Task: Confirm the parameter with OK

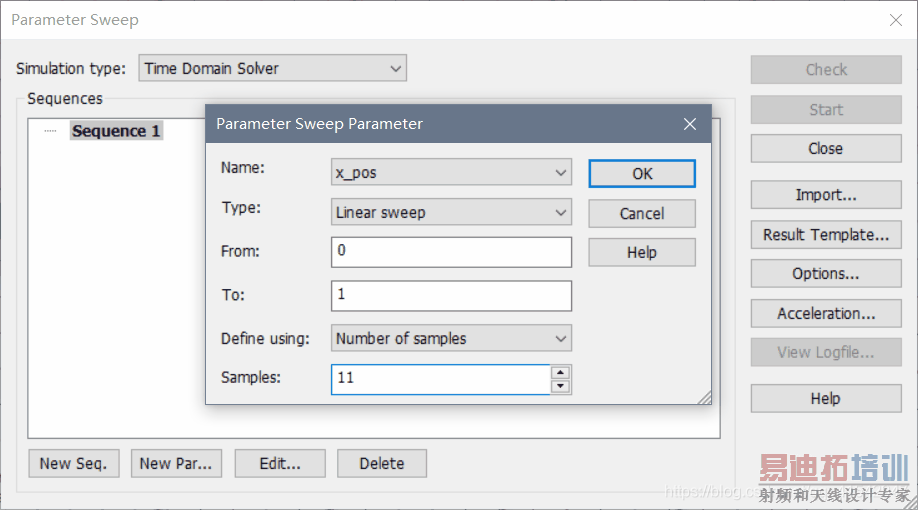Action: (x=642, y=173)
